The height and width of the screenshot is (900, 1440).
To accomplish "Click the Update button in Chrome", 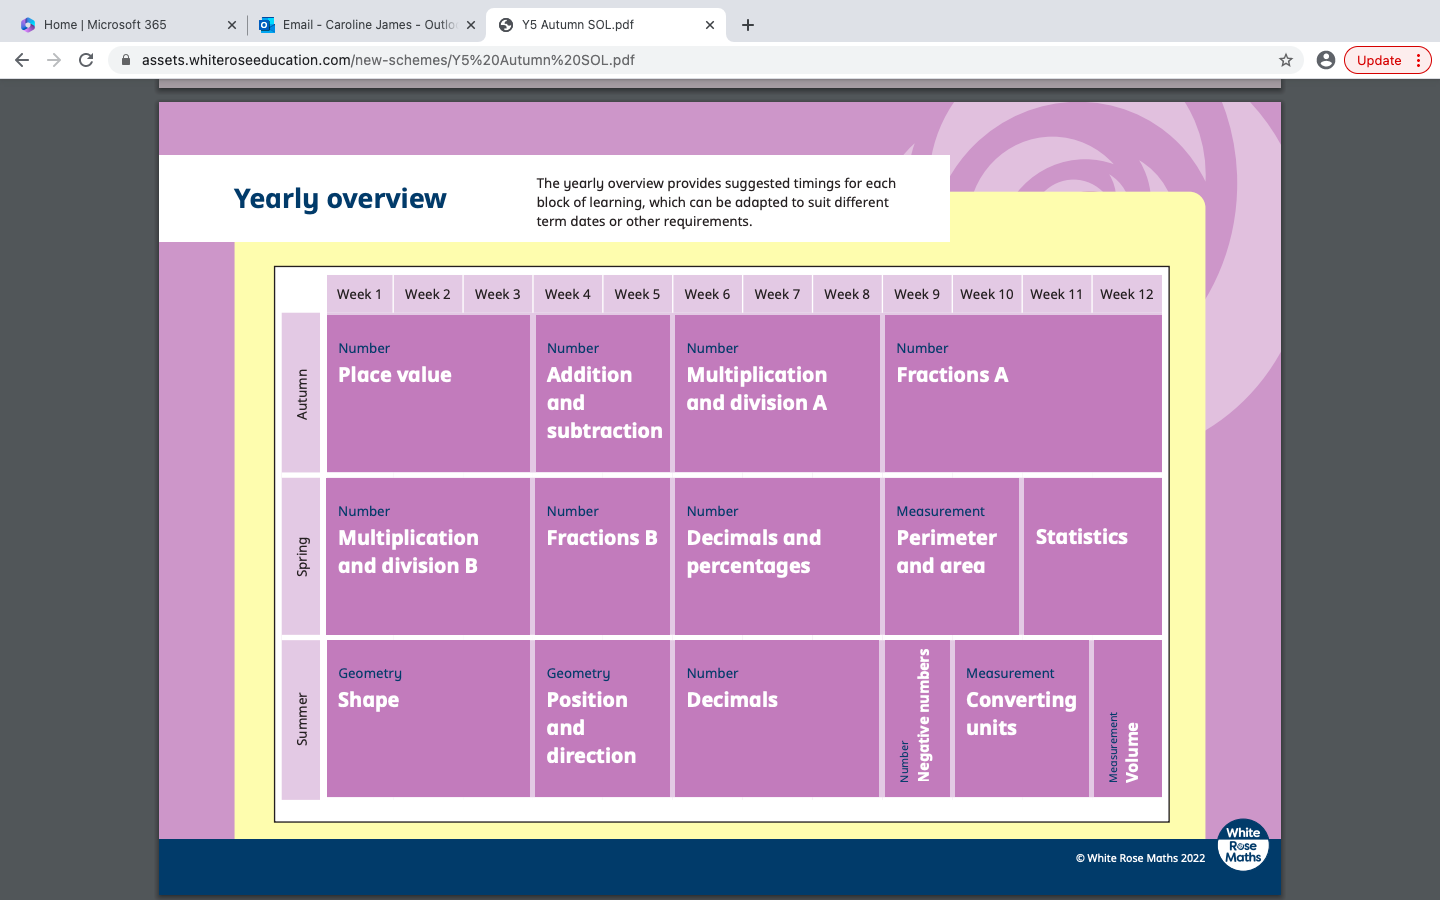I will pos(1379,60).
